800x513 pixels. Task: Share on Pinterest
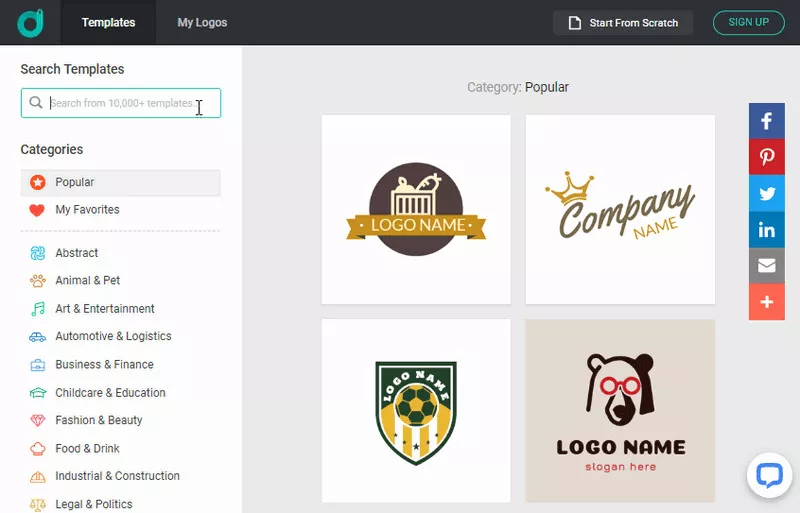point(766,157)
